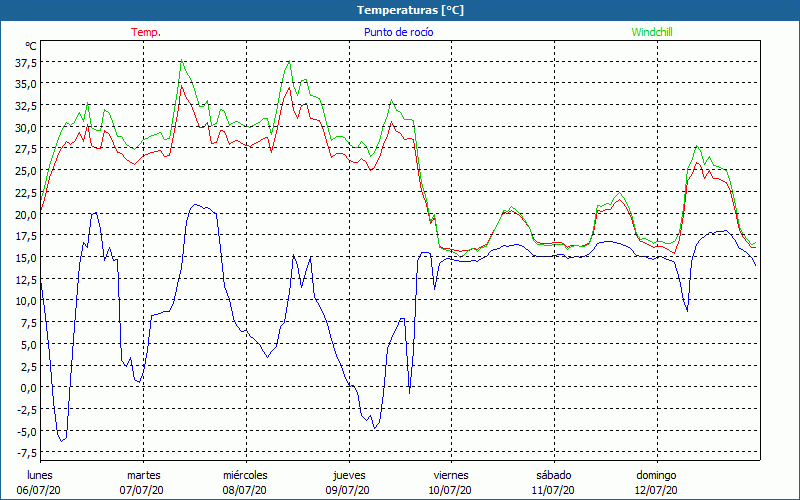Select the blue 'Punto de rocío' legend label
The image size is (800, 500).
point(398,32)
